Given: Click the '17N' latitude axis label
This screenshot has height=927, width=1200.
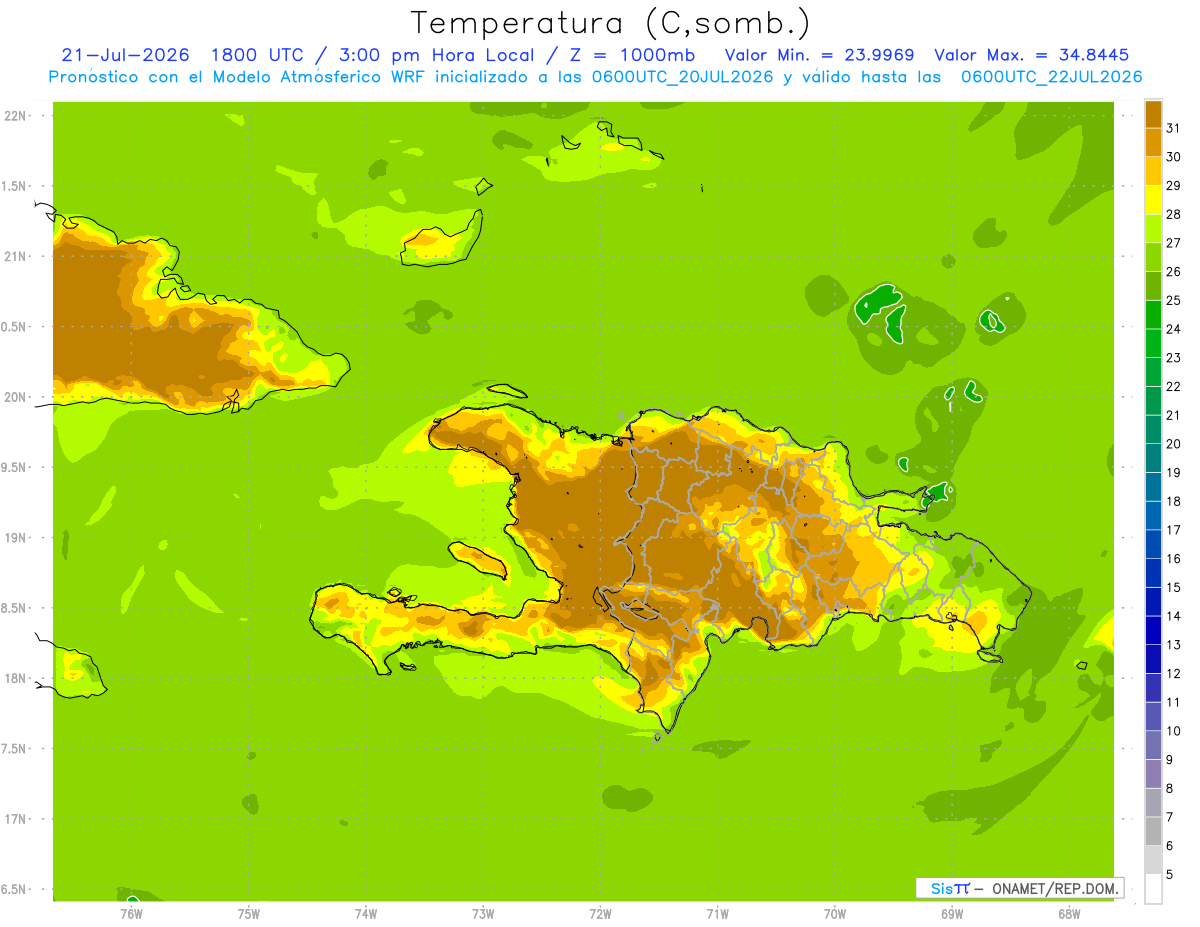Looking at the screenshot, I should point(16,820).
